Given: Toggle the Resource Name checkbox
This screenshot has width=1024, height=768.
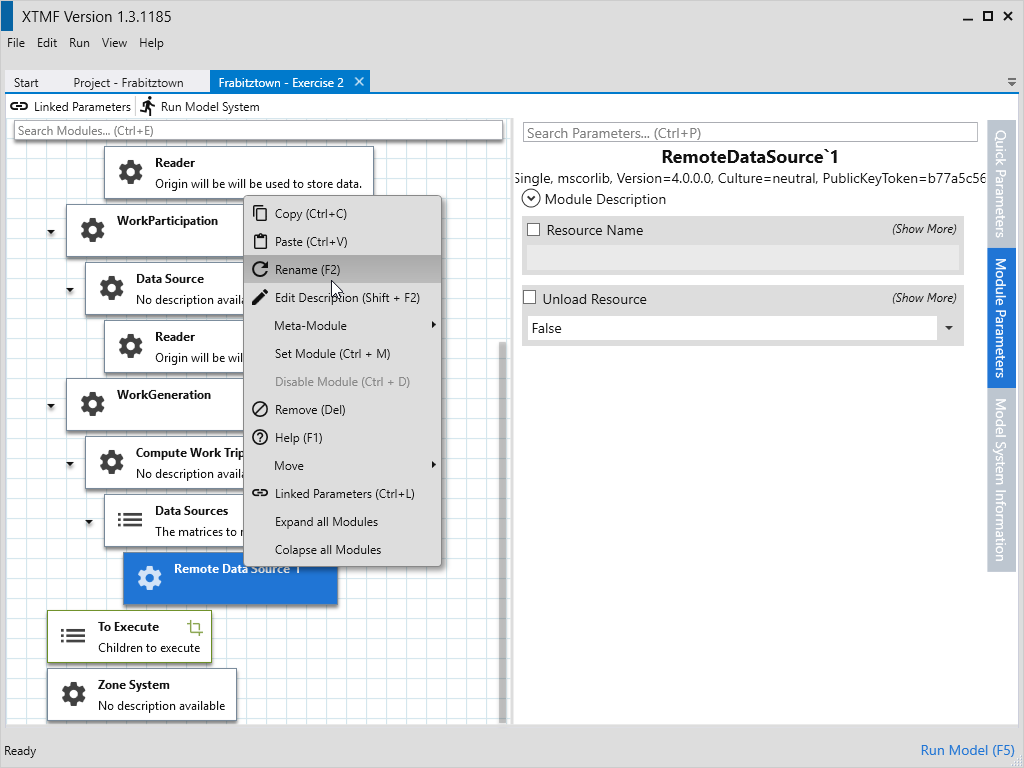Looking at the screenshot, I should [x=534, y=230].
